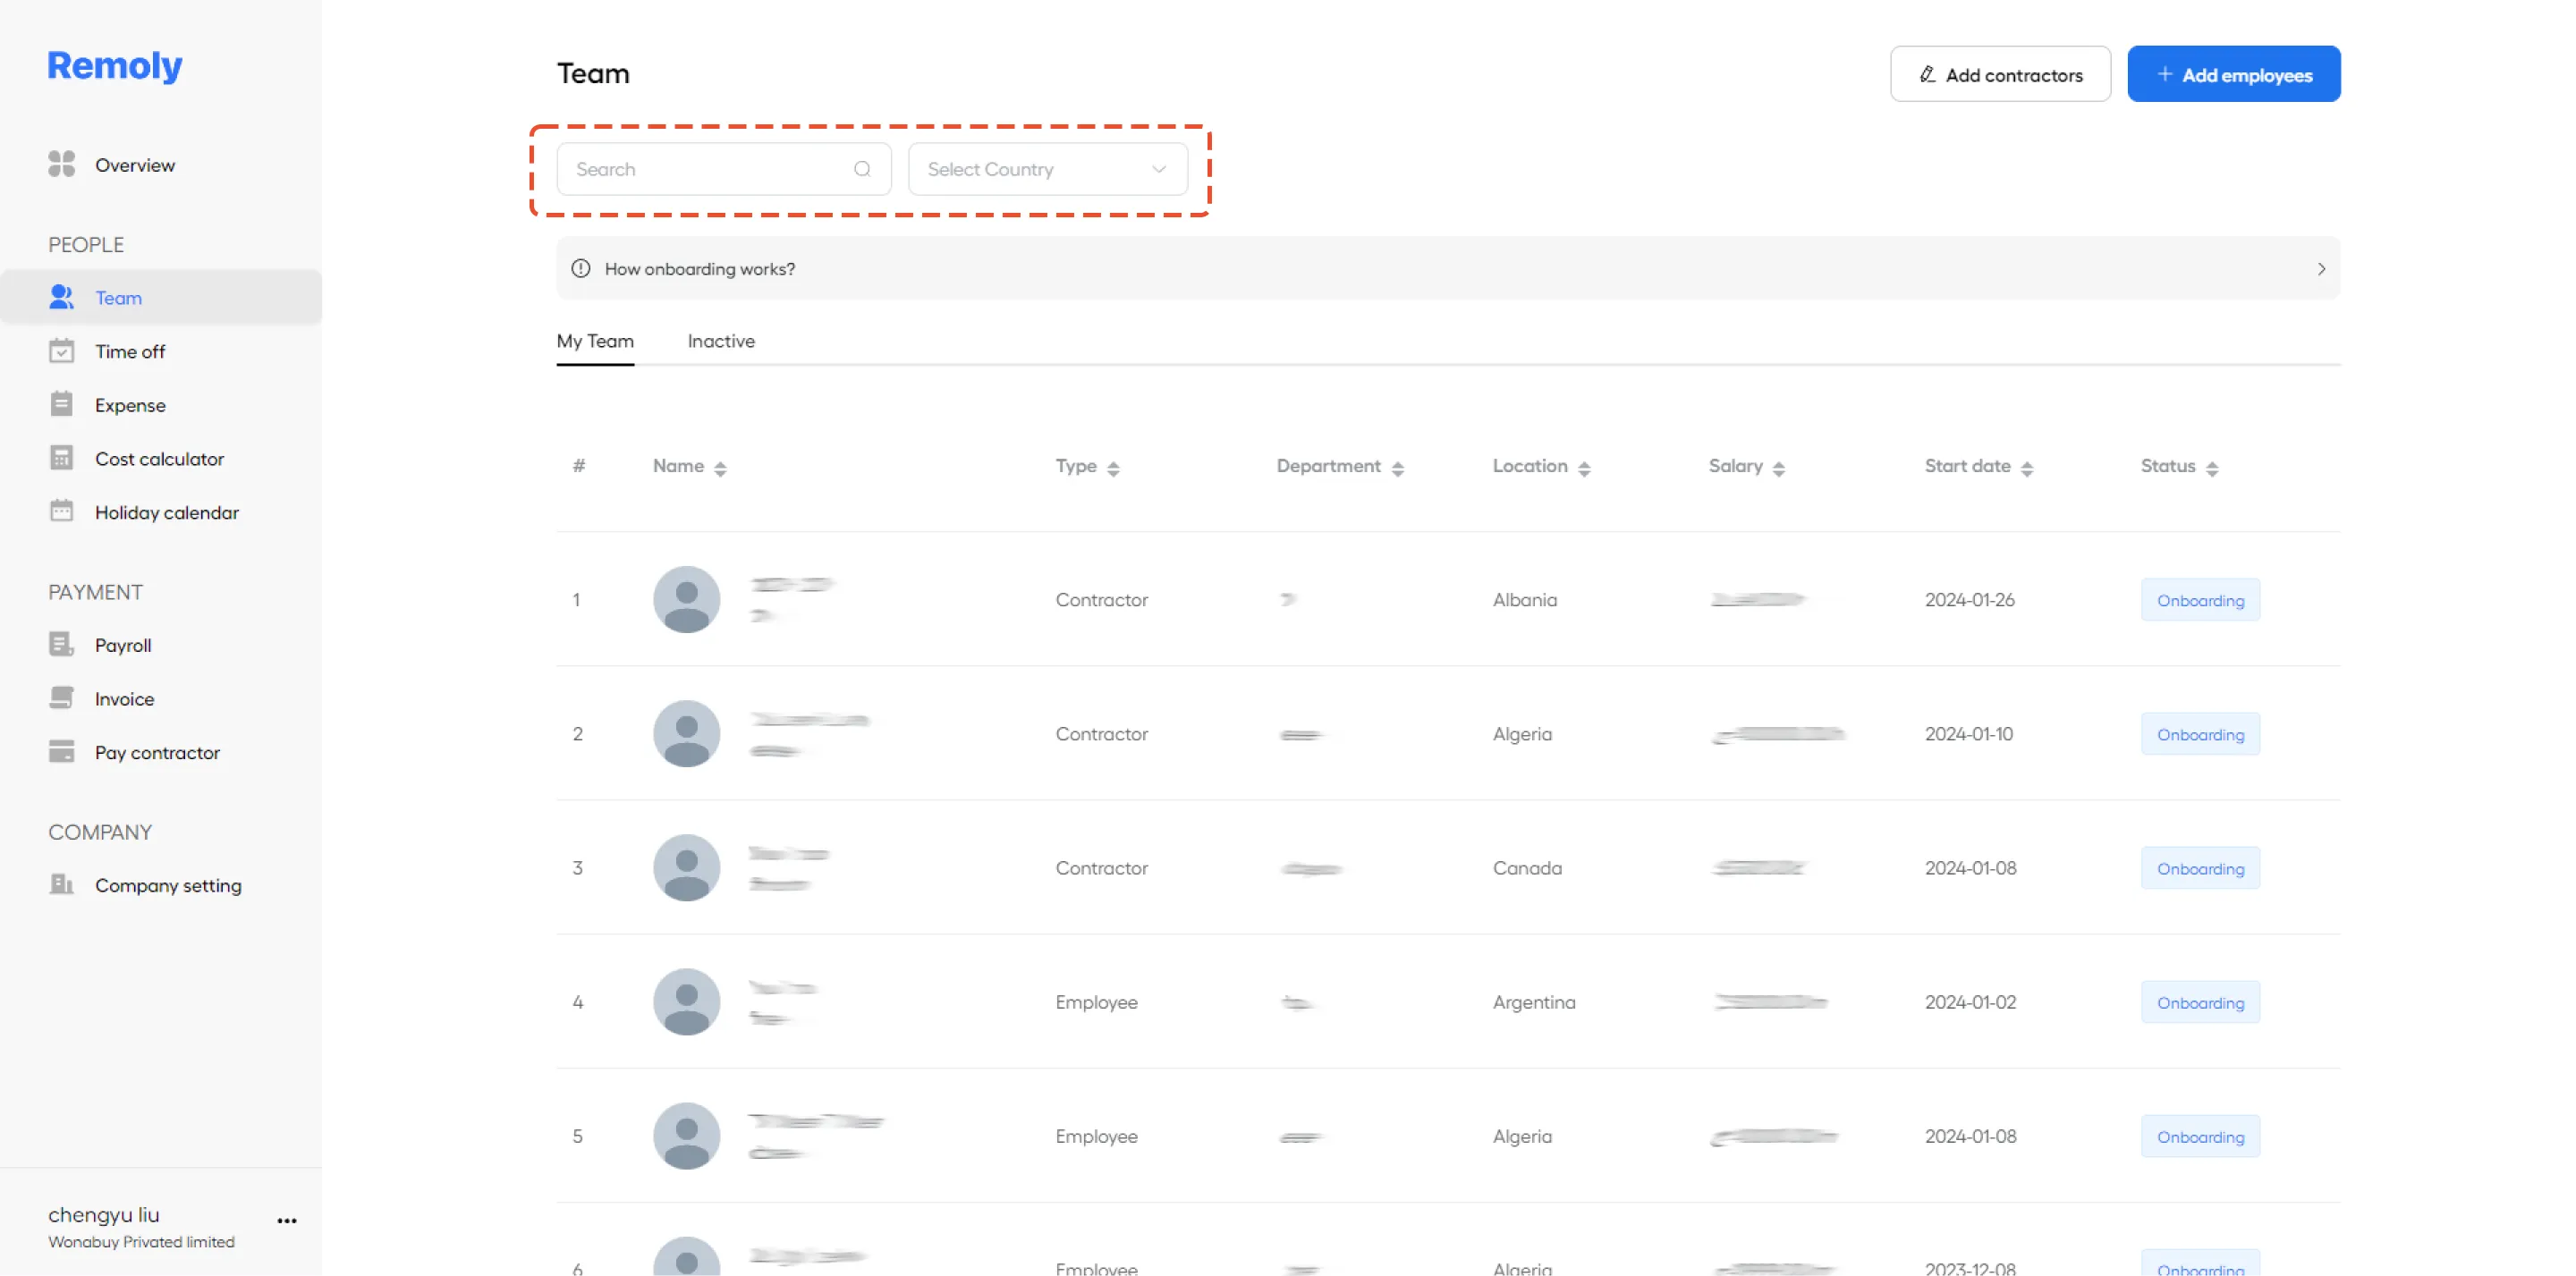Click start date 2024-01-10

1969,734
